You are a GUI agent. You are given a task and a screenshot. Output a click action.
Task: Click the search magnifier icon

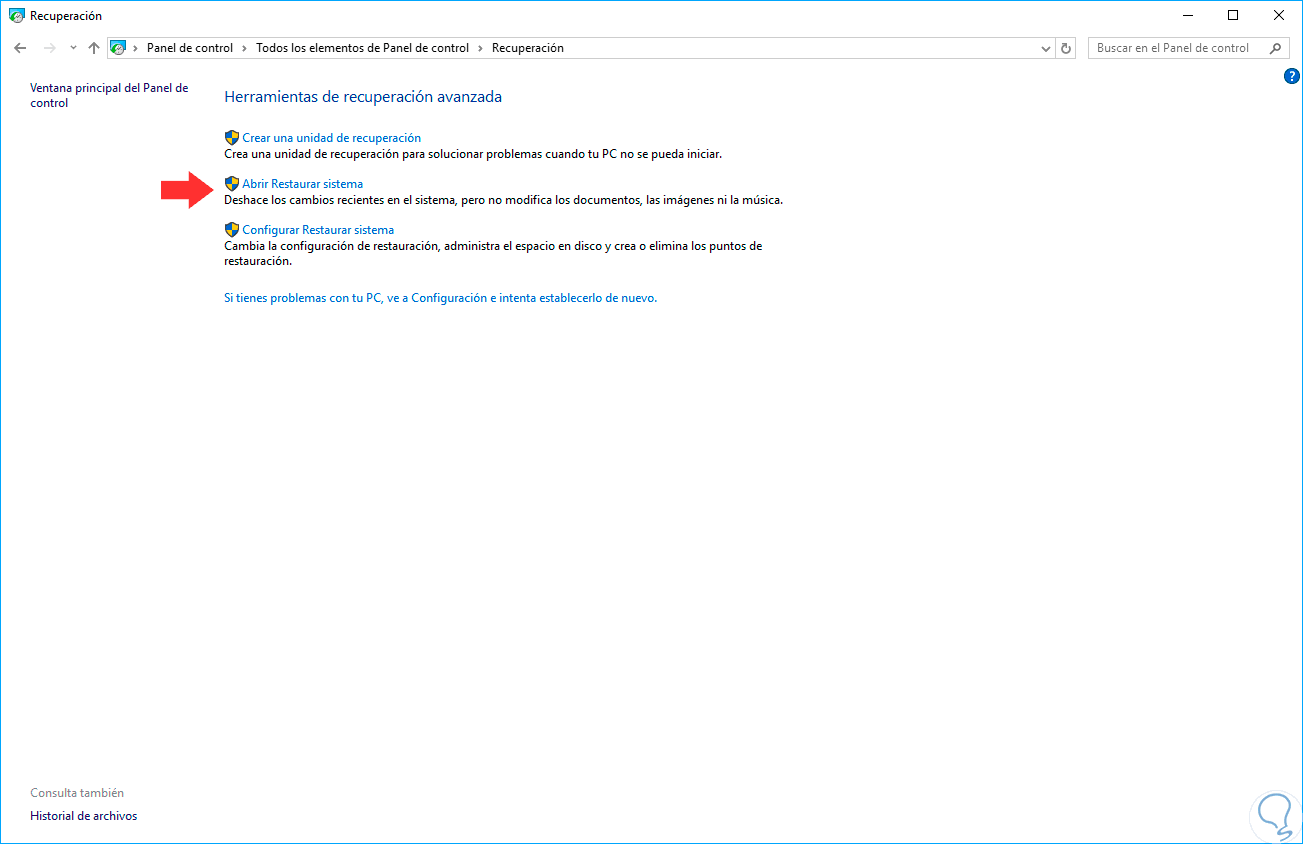coord(1276,48)
